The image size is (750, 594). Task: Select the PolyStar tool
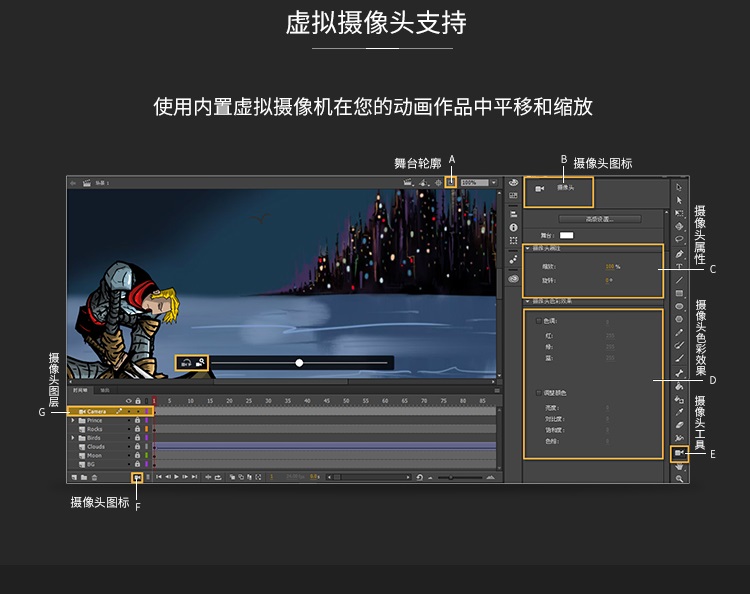point(679,319)
